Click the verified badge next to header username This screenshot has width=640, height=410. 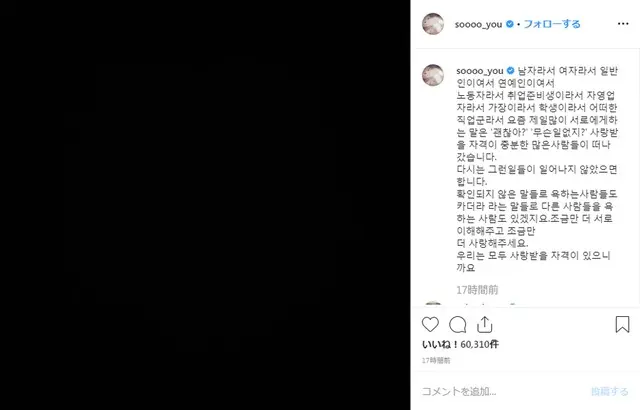(509, 24)
